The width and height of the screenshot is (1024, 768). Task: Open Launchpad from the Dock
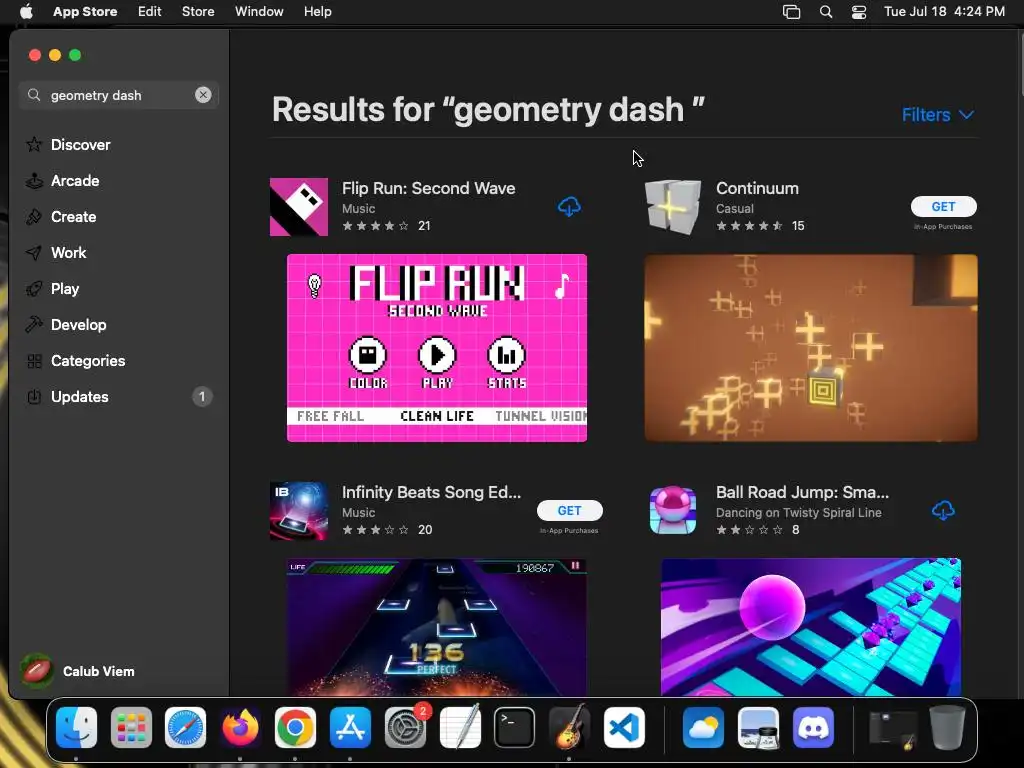click(131, 728)
